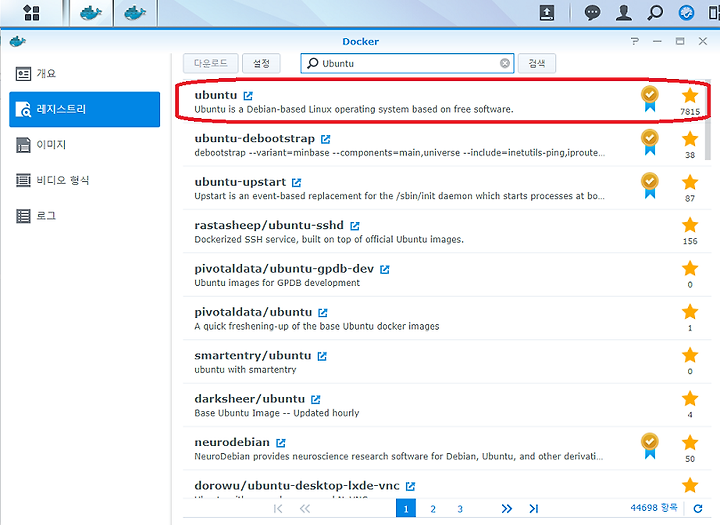Image resolution: width=720 pixels, height=525 pixels.
Task: Click the 다운로드 download button
Action: coord(211,63)
